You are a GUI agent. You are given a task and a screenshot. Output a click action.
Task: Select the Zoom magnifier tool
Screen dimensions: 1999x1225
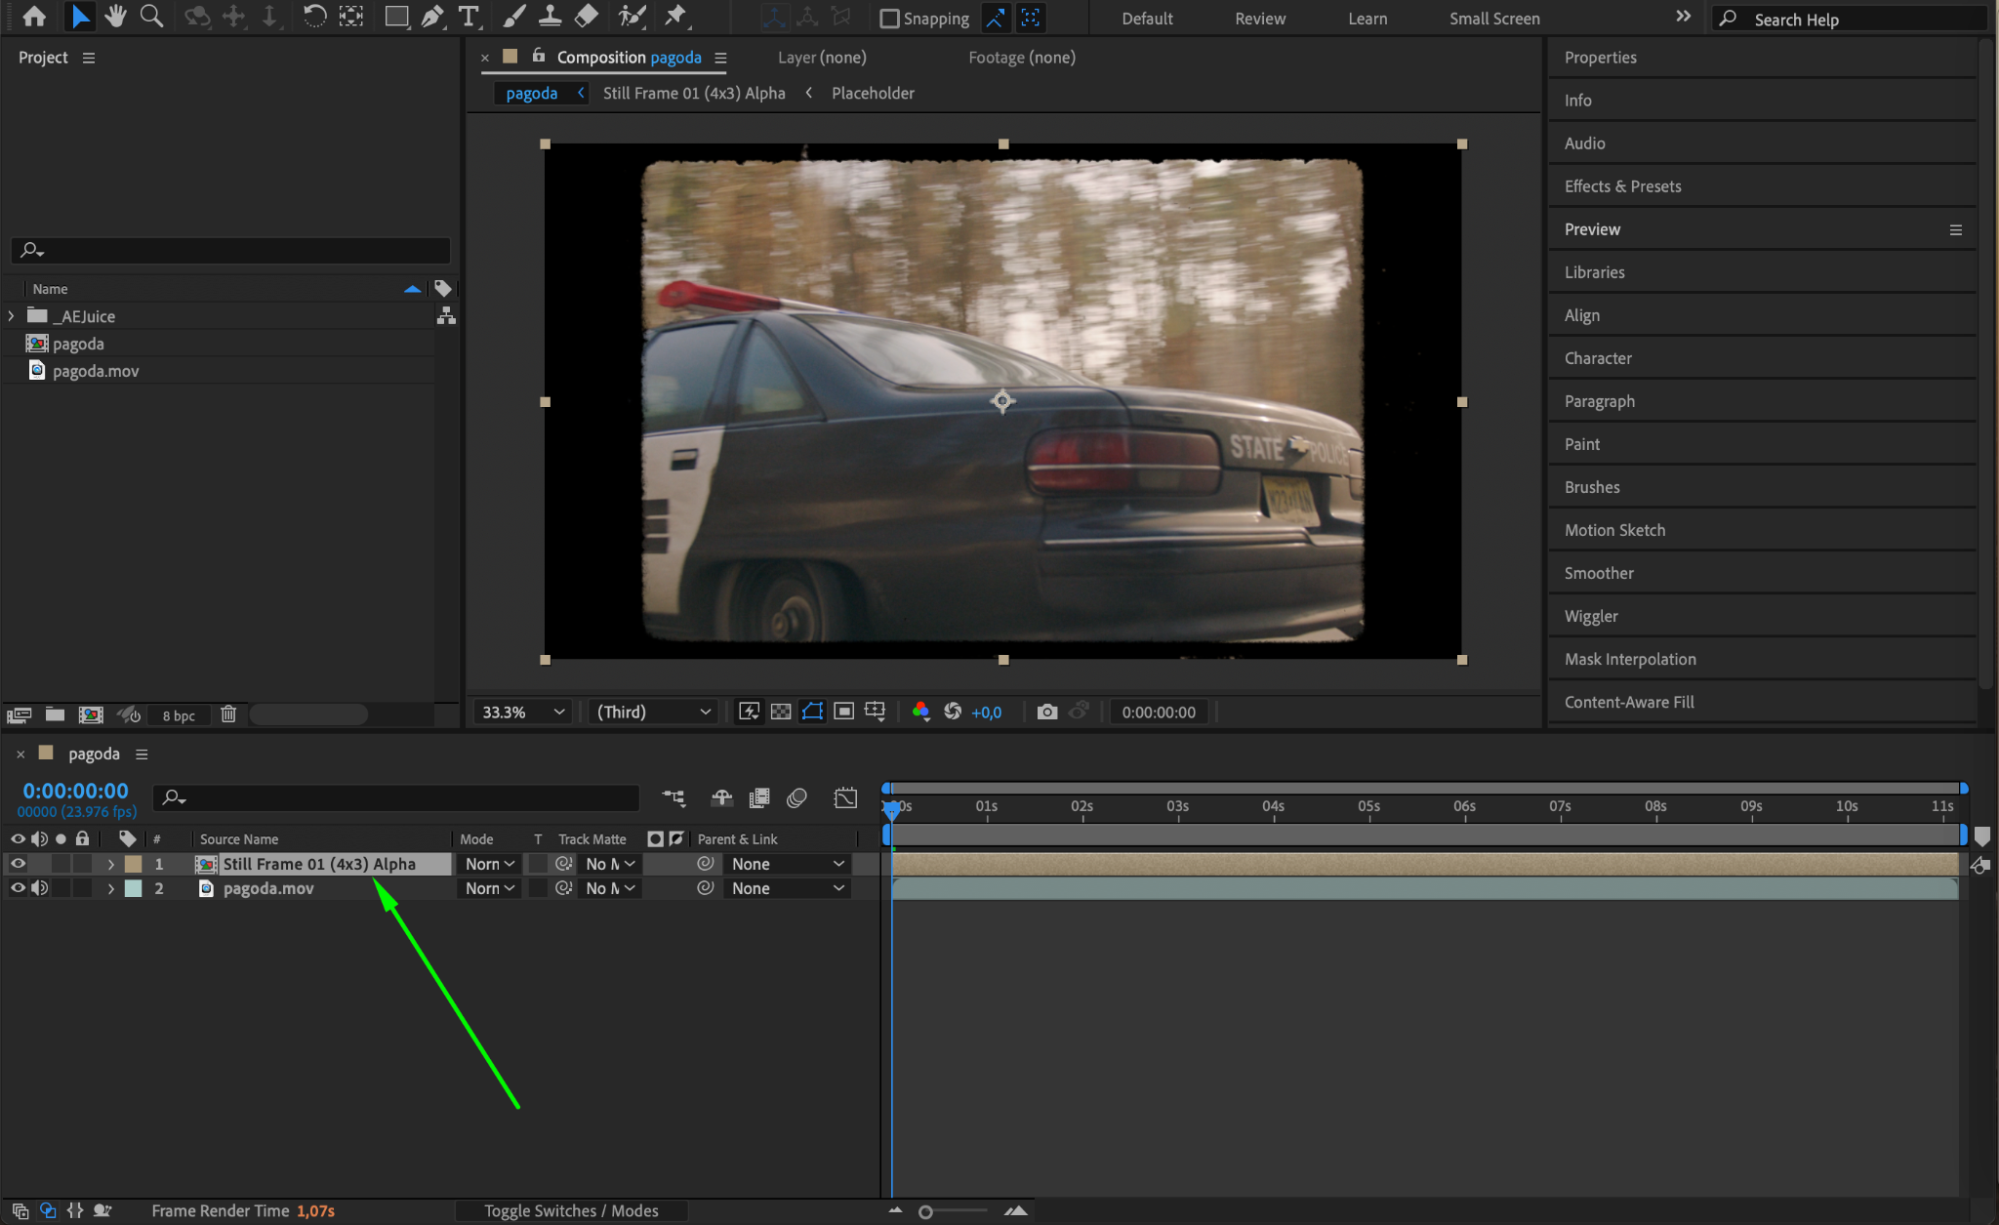pyautogui.click(x=152, y=16)
